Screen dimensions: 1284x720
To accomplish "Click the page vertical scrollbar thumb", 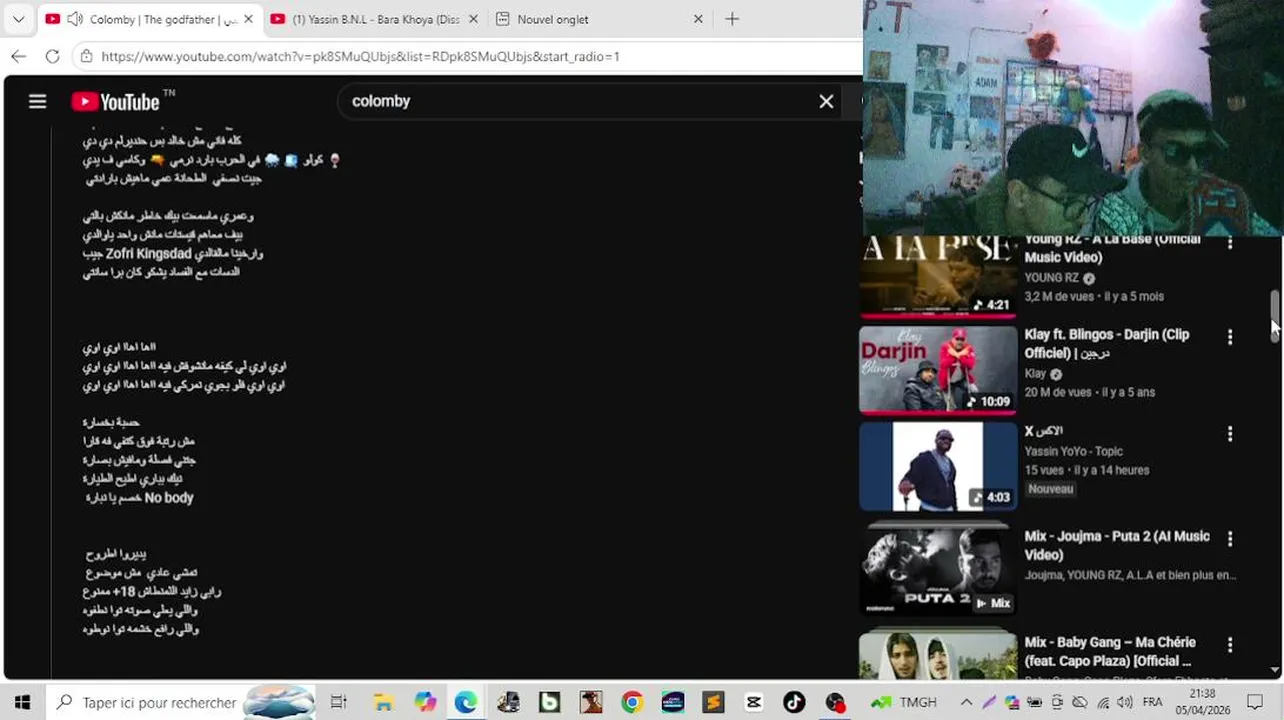I will tap(1275, 316).
